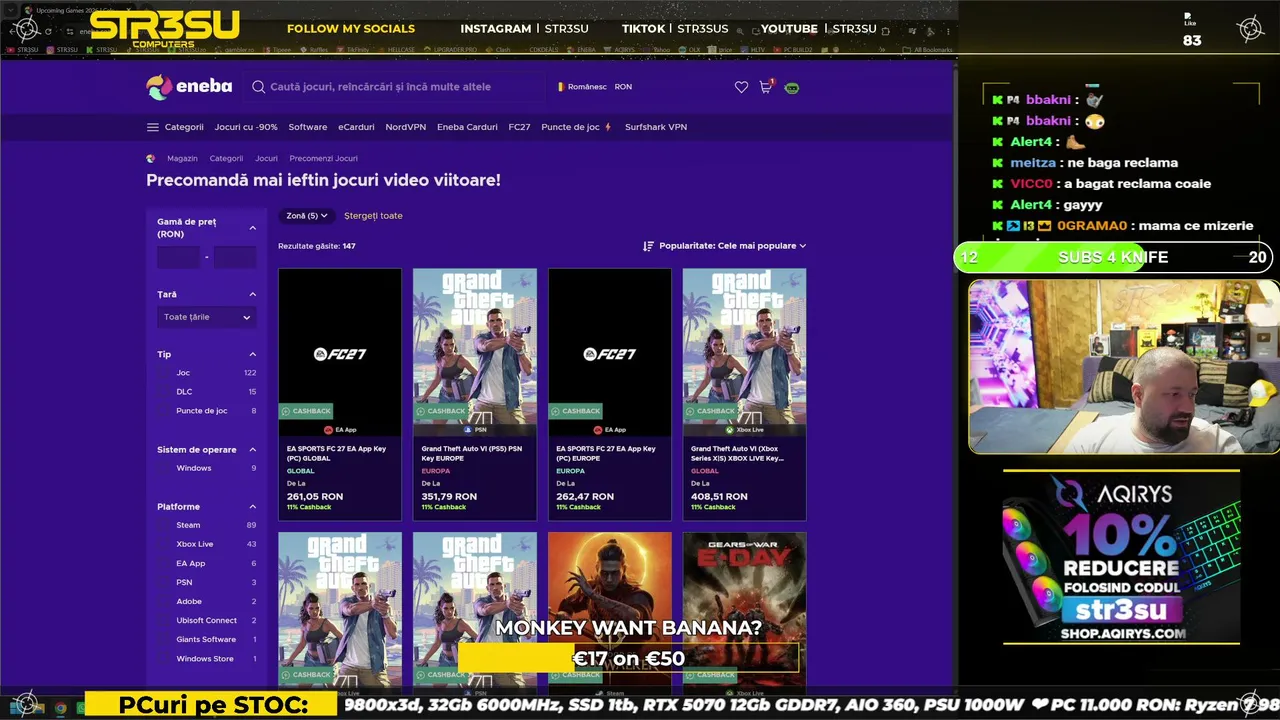Click the Romanian flag icon
The width and height of the screenshot is (1280, 720).
[x=561, y=87]
